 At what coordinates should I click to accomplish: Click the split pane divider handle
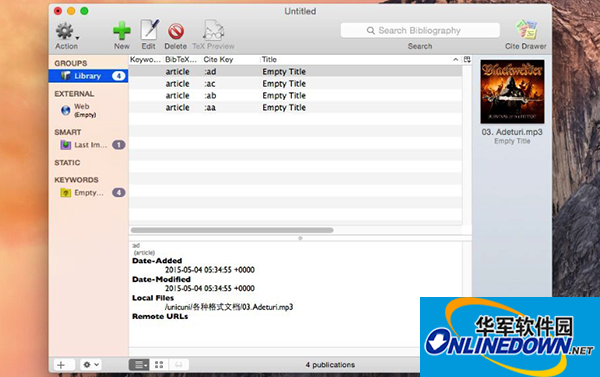point(300,238)
